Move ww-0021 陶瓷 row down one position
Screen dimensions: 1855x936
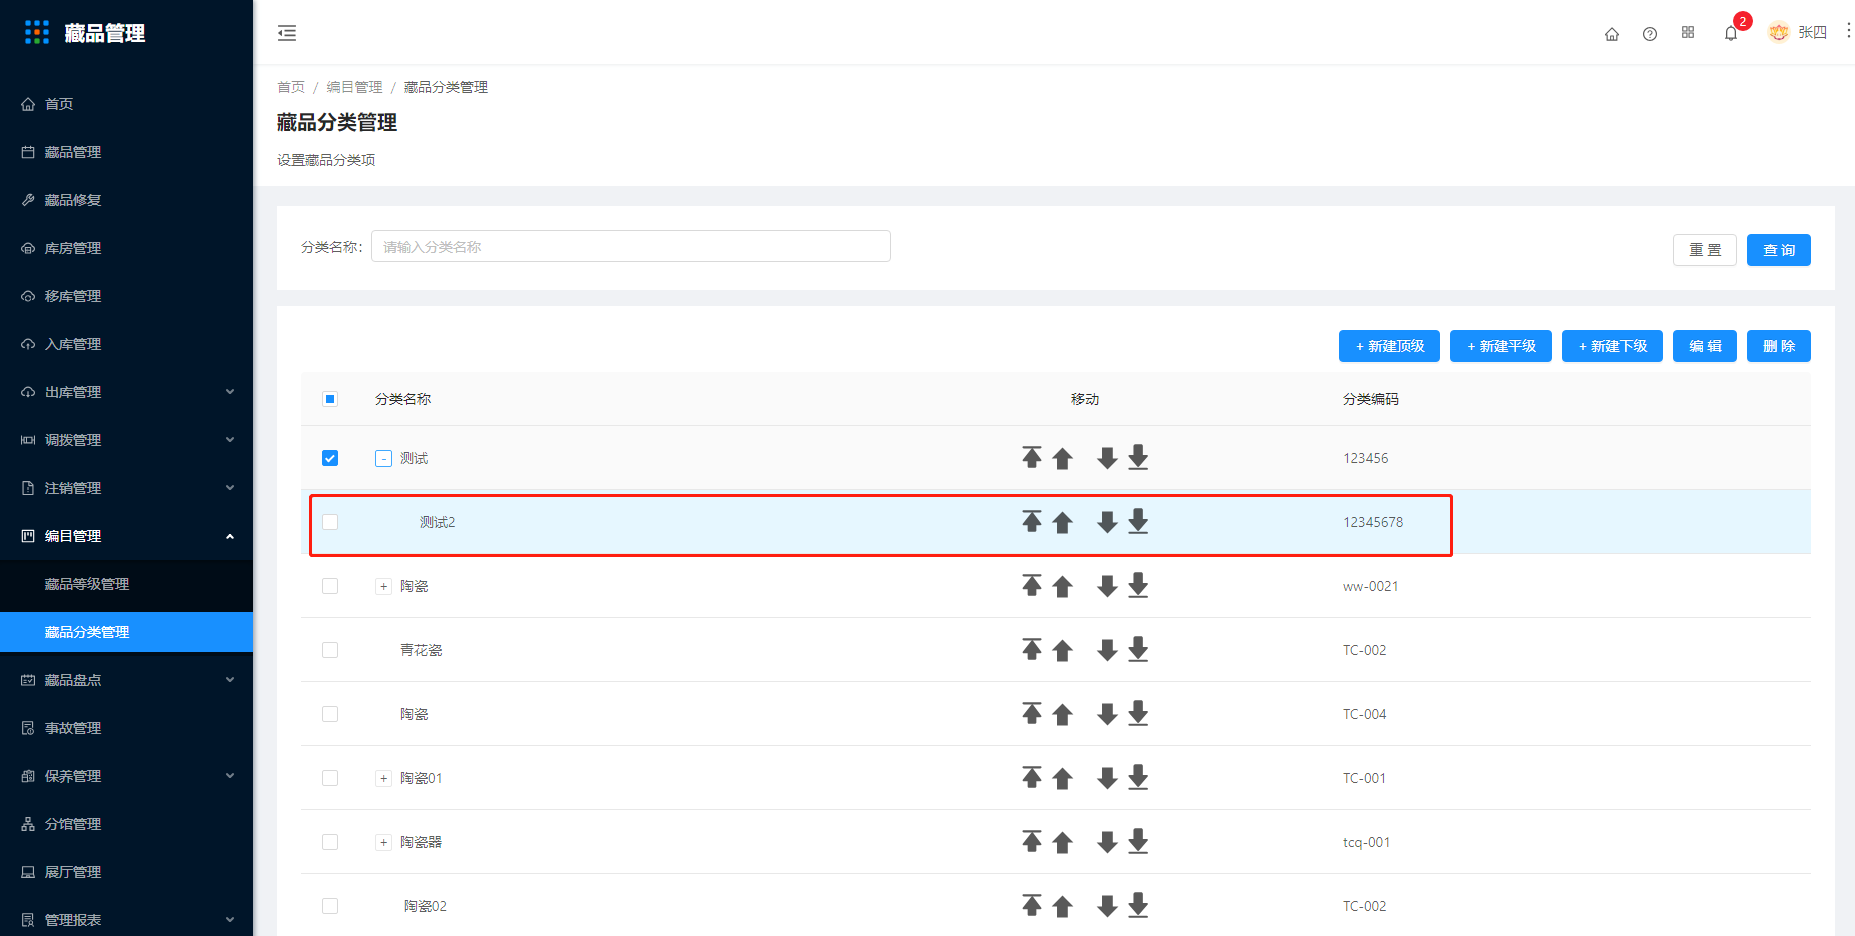click(x=1107, y=586)
